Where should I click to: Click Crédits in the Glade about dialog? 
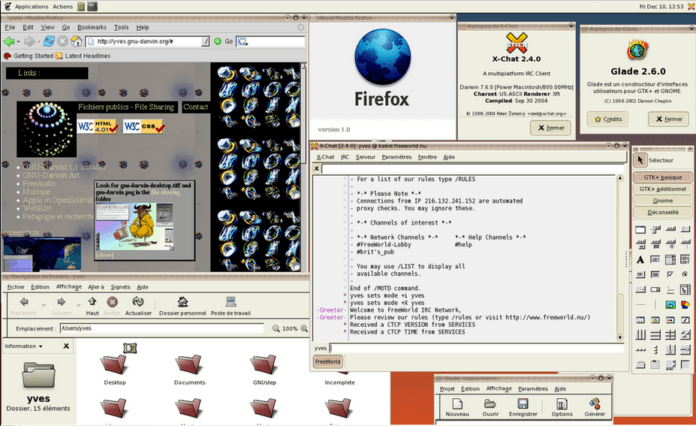point(608,119)
